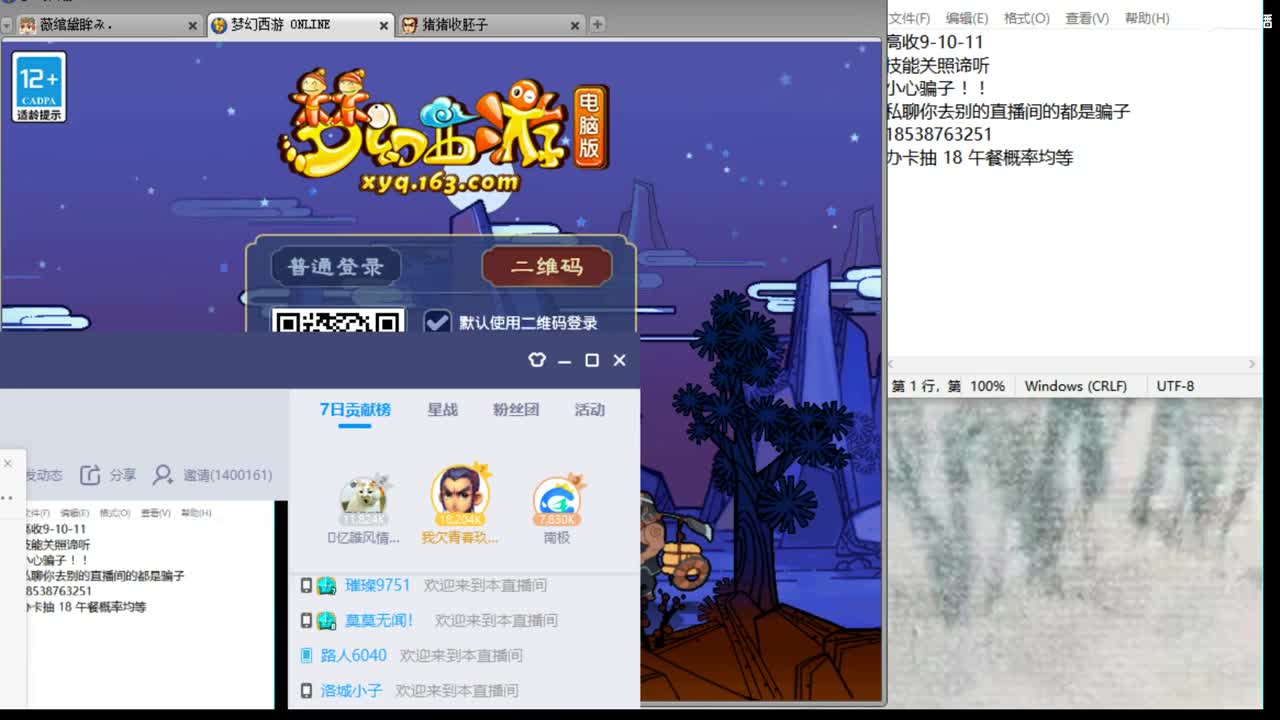Open the 南极 contributor avatar

tap(558, 499)
